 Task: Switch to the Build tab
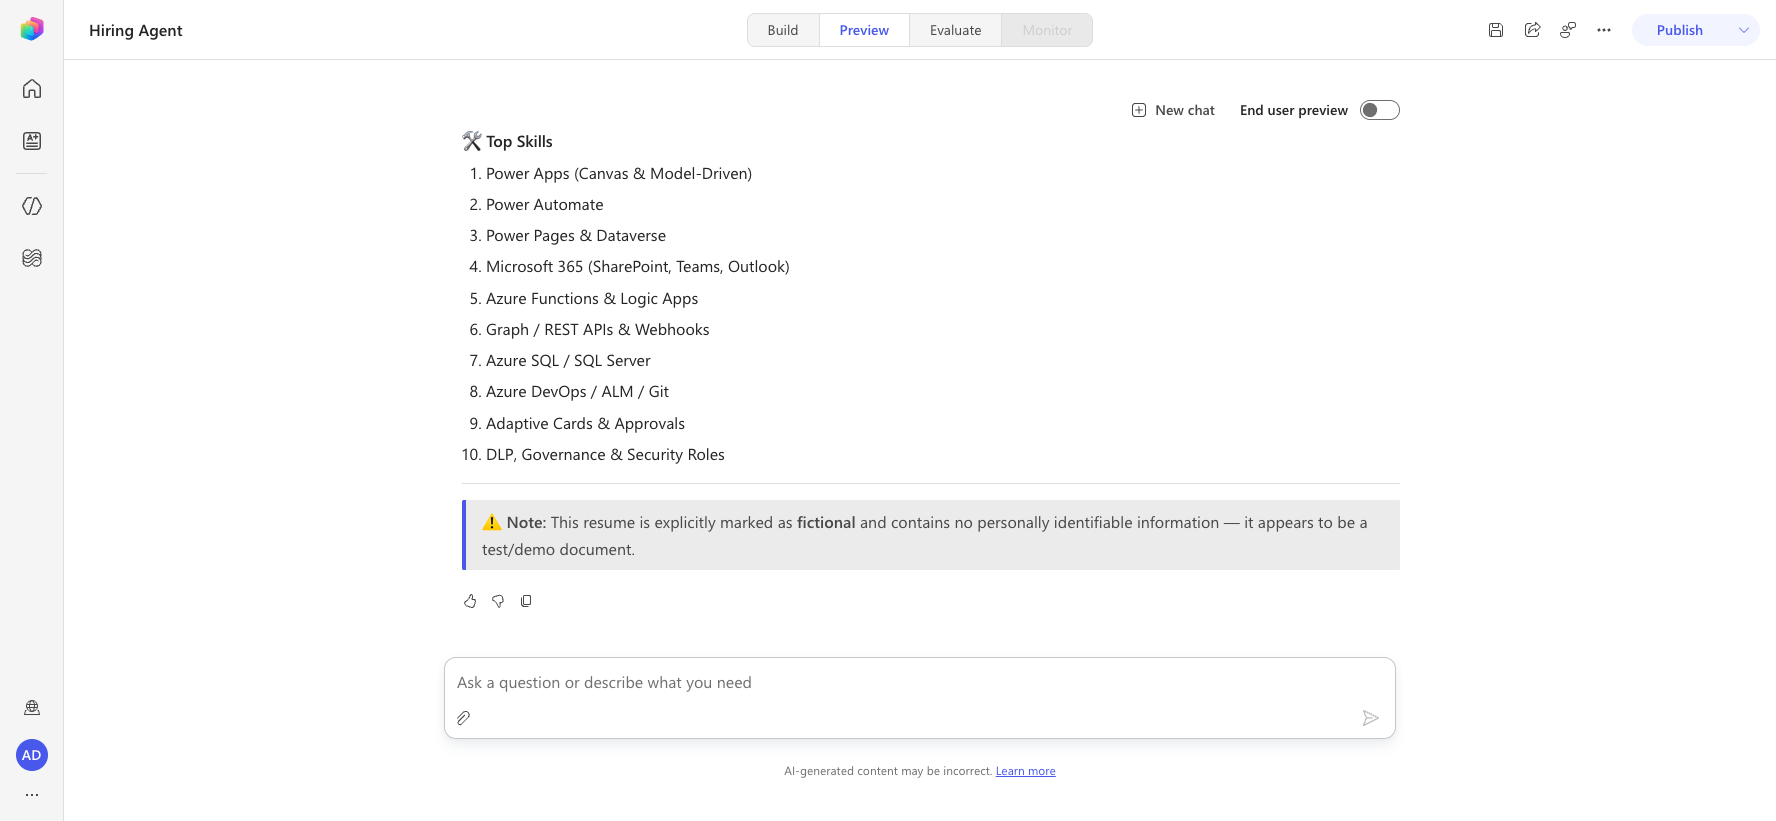pos(783,30)
